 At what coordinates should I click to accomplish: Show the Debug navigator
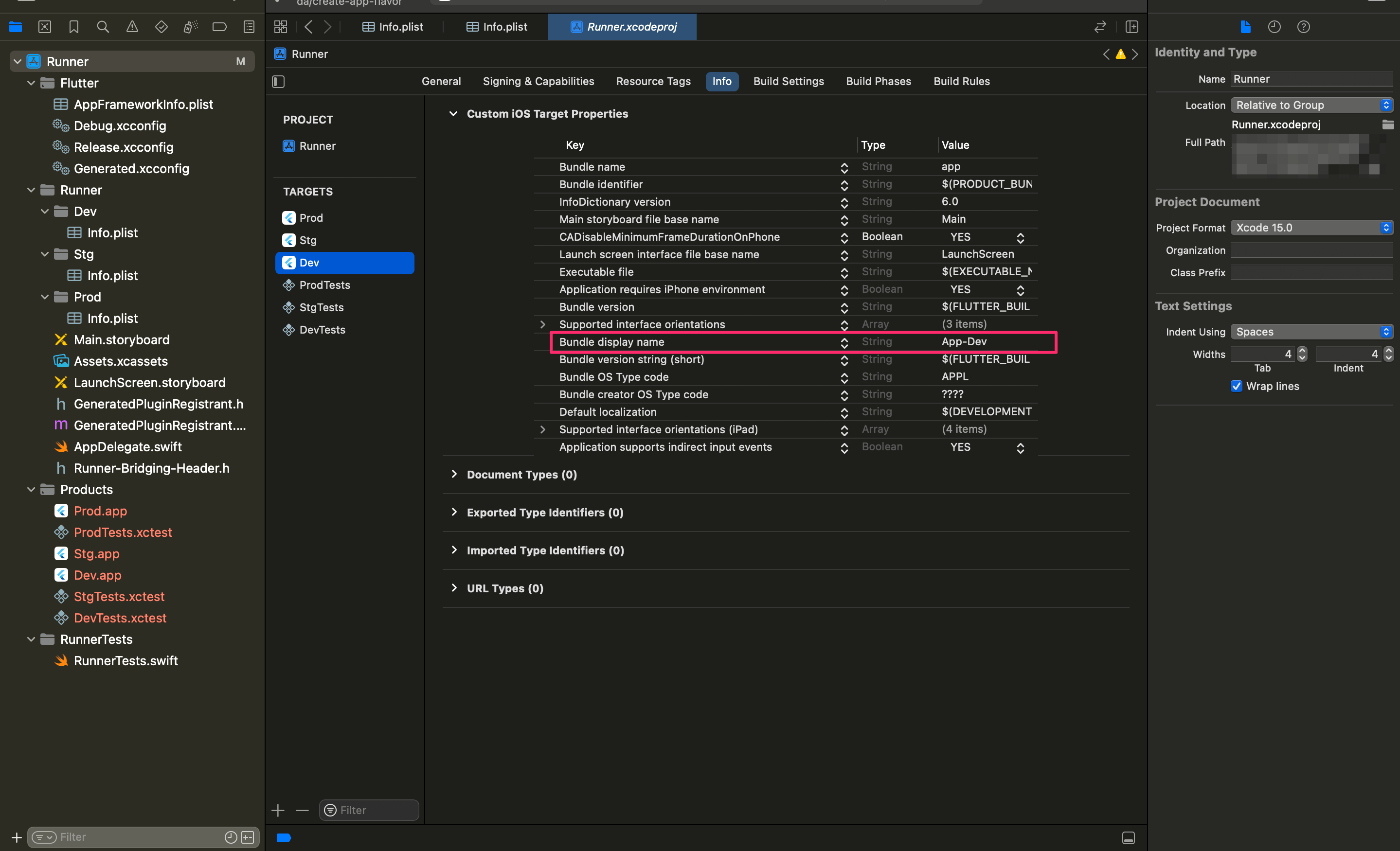tap(191, 27)
